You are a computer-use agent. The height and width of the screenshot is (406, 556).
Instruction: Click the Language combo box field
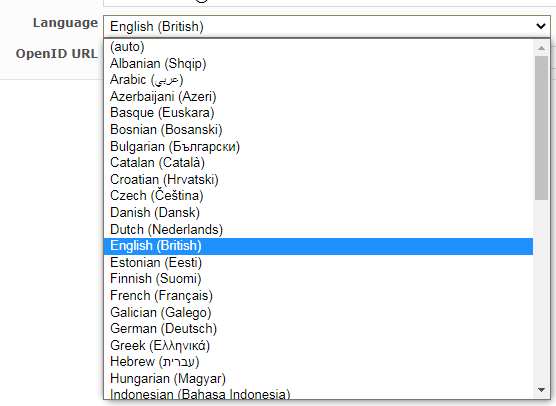pyautogui.click(x=327, y=26)
